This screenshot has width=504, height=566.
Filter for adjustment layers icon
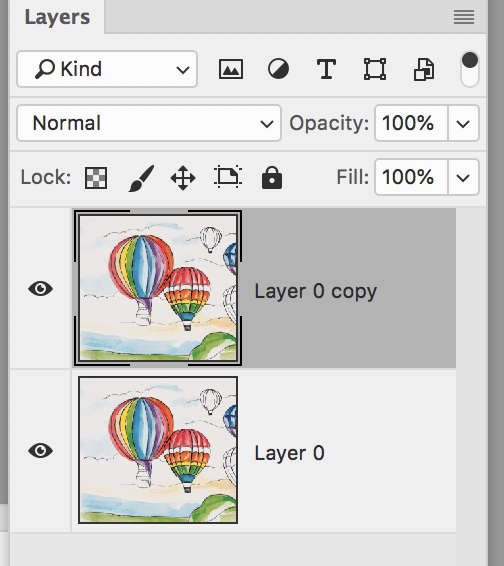point(278,69)
